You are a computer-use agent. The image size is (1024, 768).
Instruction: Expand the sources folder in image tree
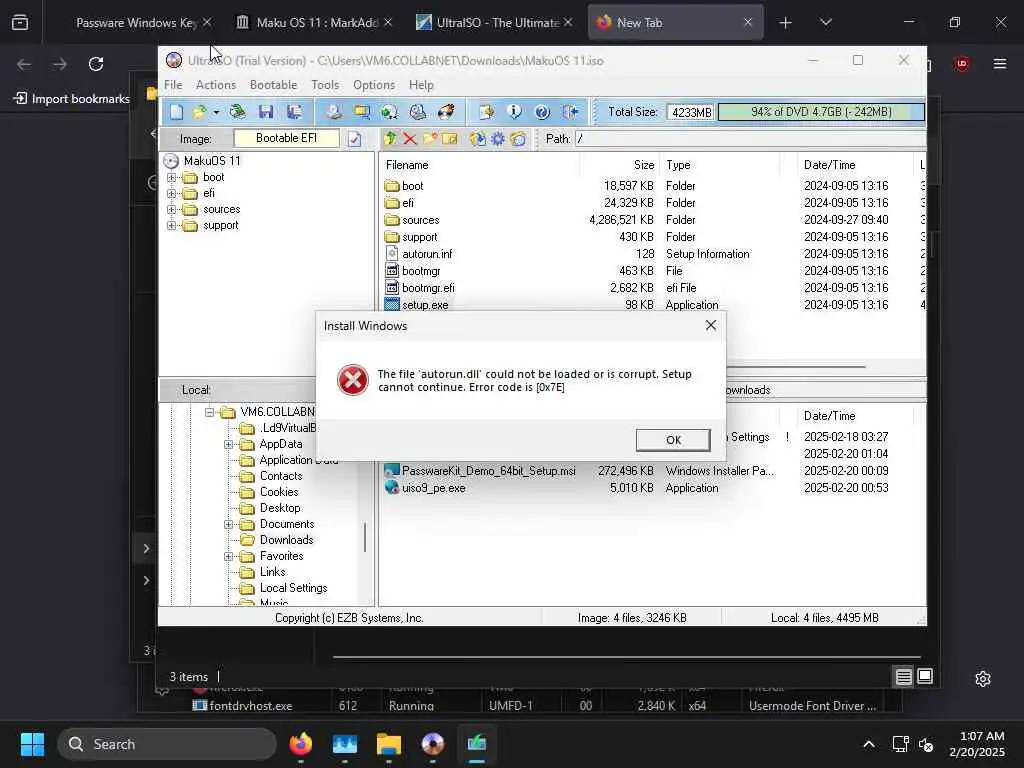(171, 210)
